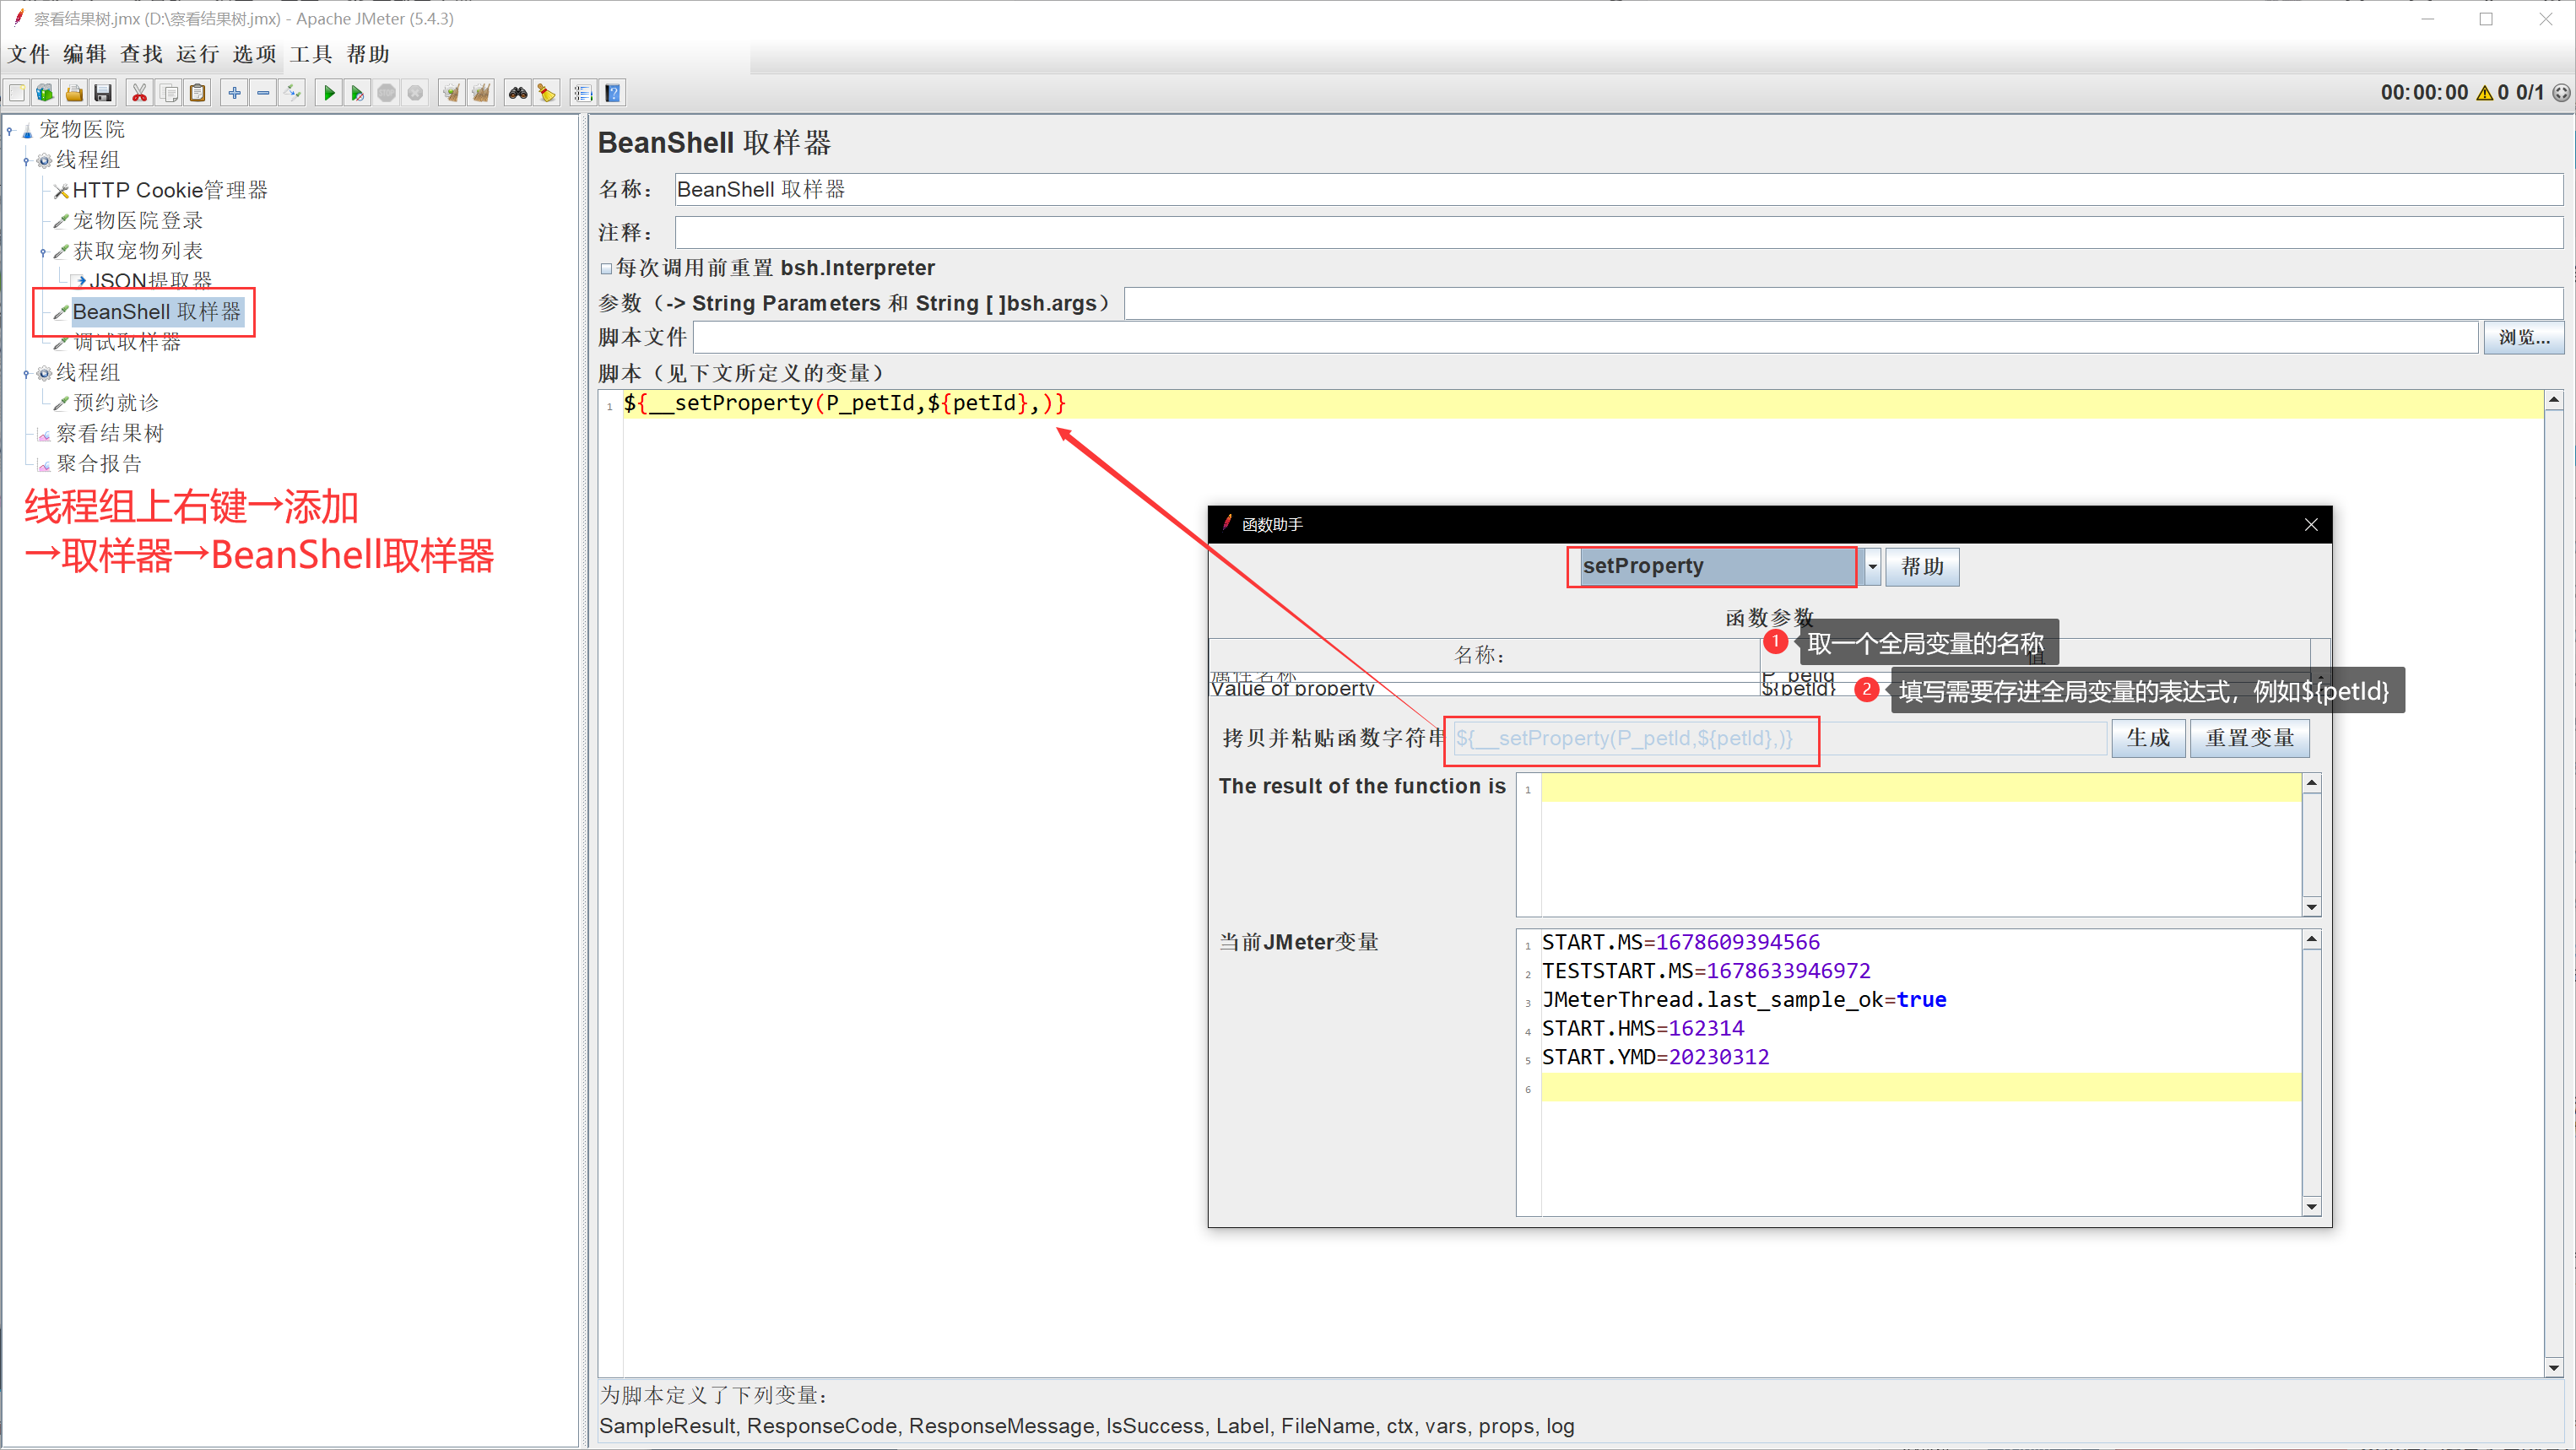
Task: Click the Save test plan floppy icon
Action: tap(102, 93)
